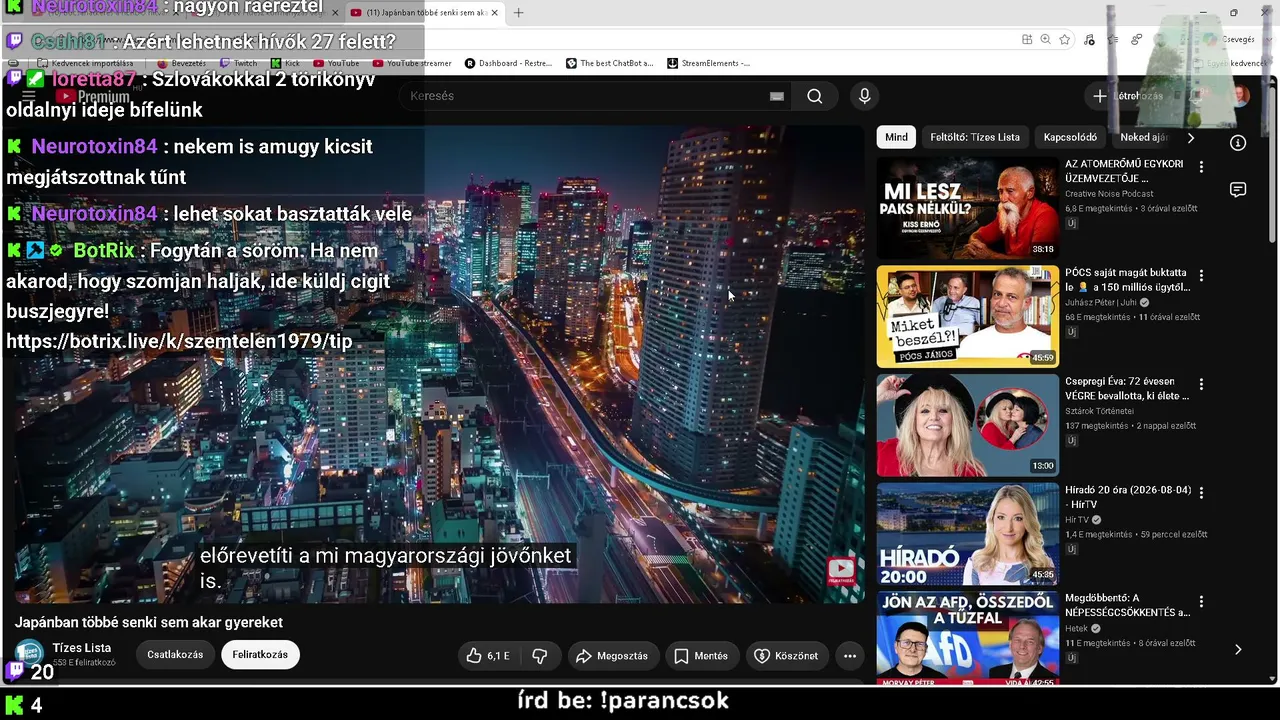Open the video info panel icon
1280x720 pixels.
point(1238,143)
